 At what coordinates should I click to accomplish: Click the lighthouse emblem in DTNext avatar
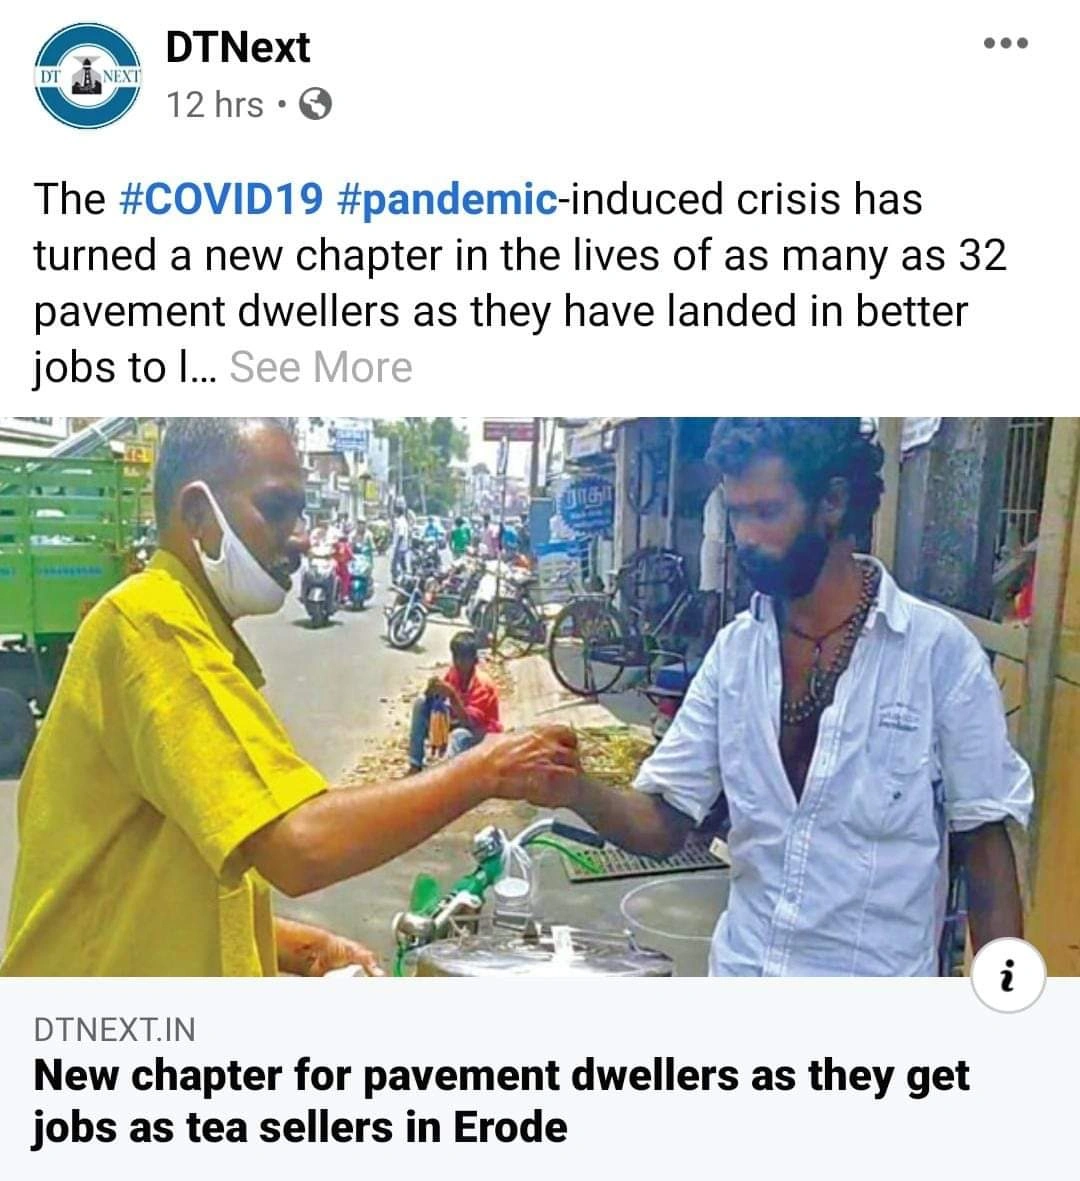[88, 75]
